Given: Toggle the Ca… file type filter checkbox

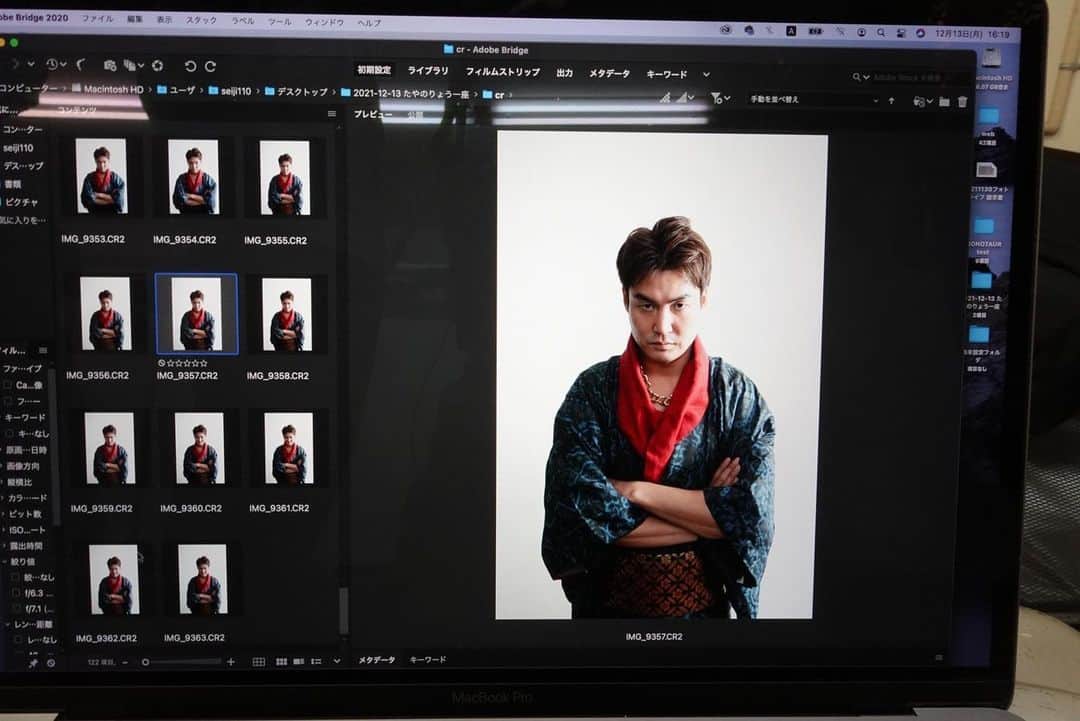Looking at the screenshot, I should click(x=8, y=385).
